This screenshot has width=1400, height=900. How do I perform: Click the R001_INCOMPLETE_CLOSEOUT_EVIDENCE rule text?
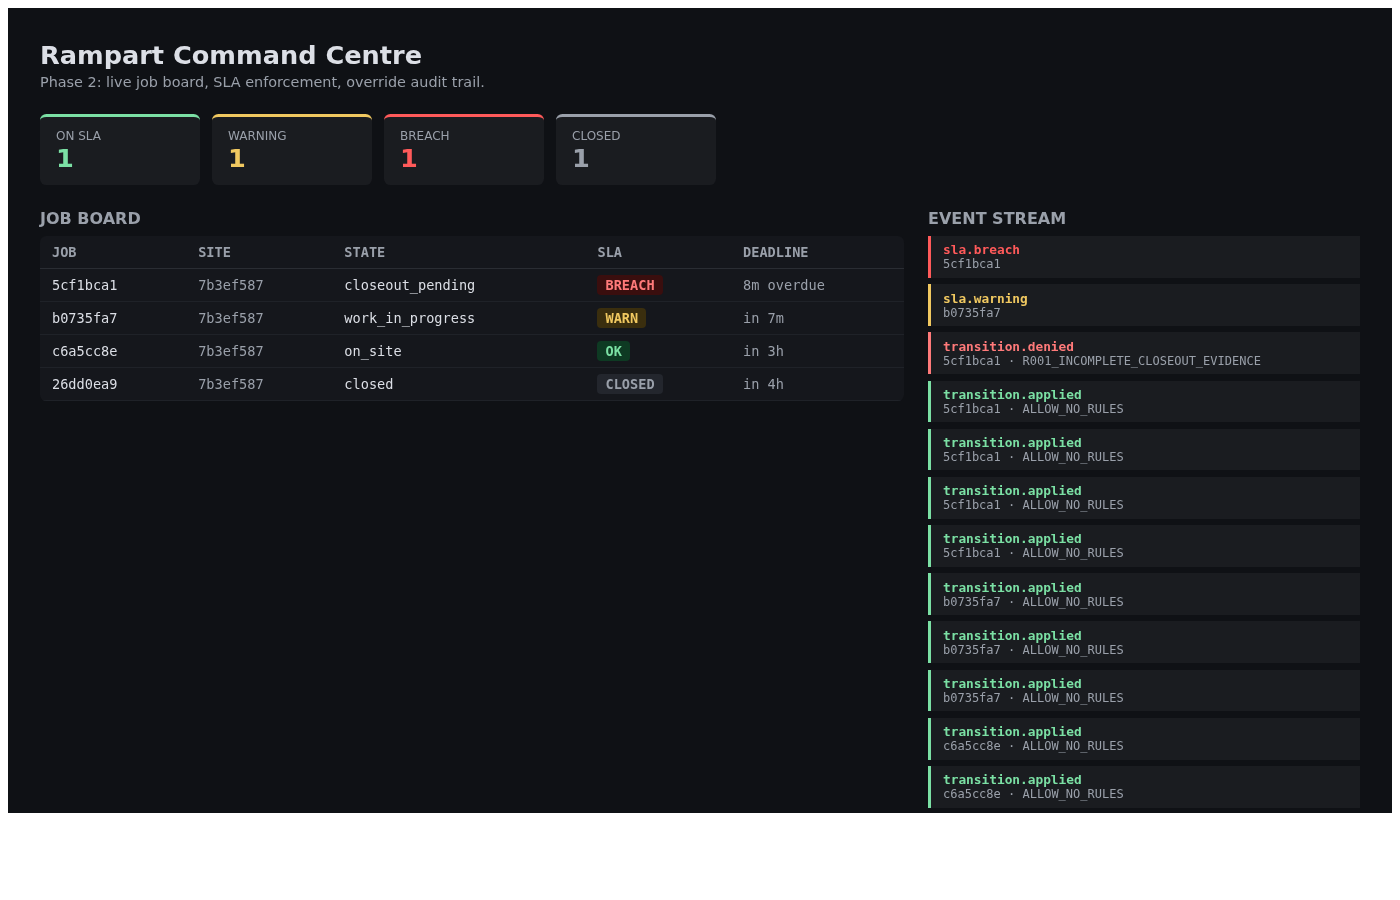click(x=1141, y=361)
